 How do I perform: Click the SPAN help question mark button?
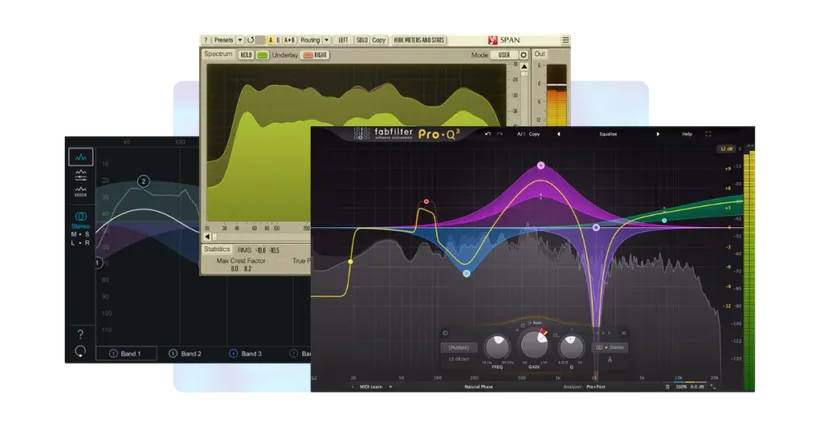point(206,40)
